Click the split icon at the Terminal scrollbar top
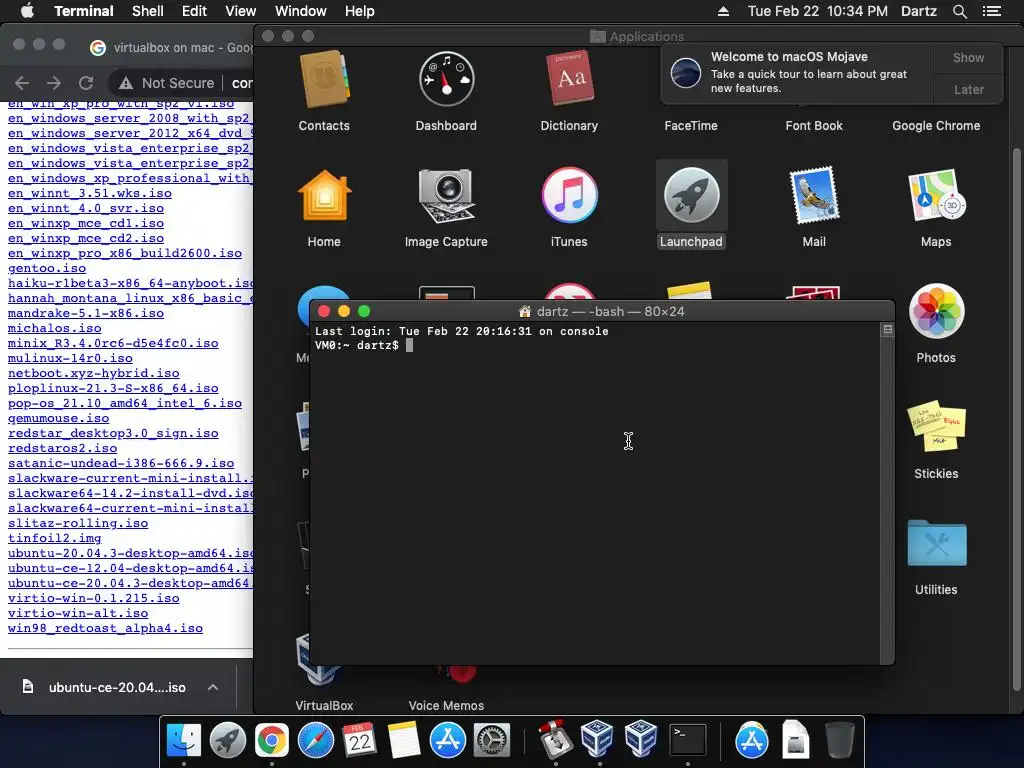1024x768 pixels. [x=888, y=330]
